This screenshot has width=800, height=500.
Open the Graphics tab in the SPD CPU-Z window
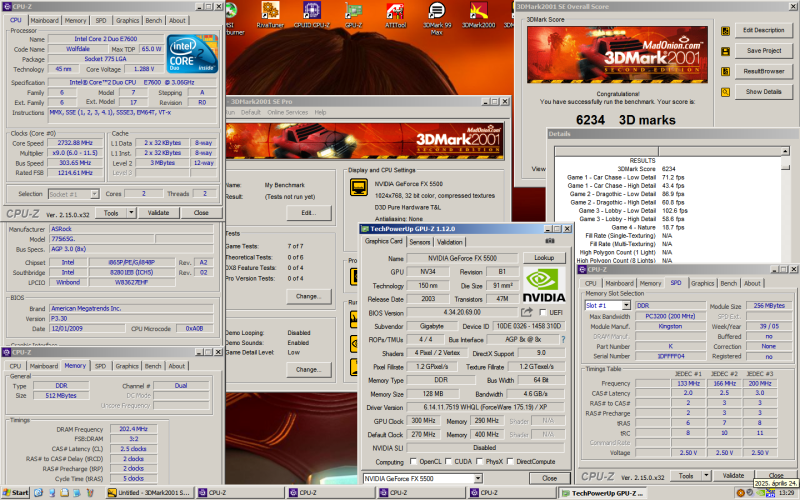click(702, 283)
